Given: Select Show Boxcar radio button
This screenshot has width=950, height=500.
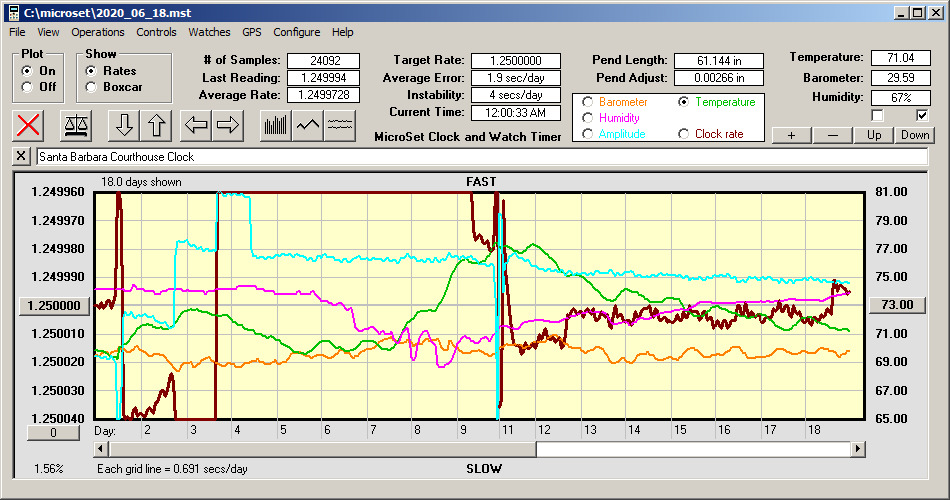Looking at the screenshot, I should 91,87.
